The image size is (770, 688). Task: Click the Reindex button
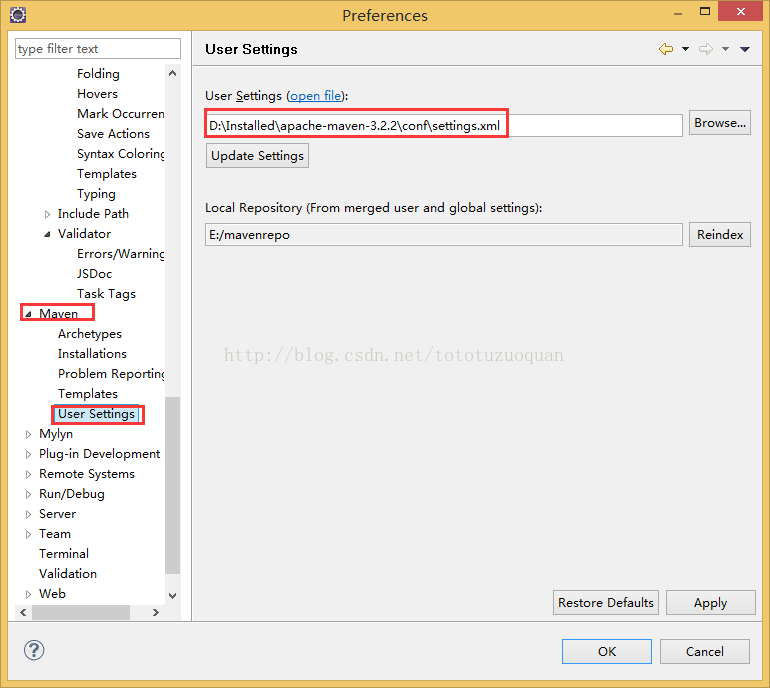719,235
